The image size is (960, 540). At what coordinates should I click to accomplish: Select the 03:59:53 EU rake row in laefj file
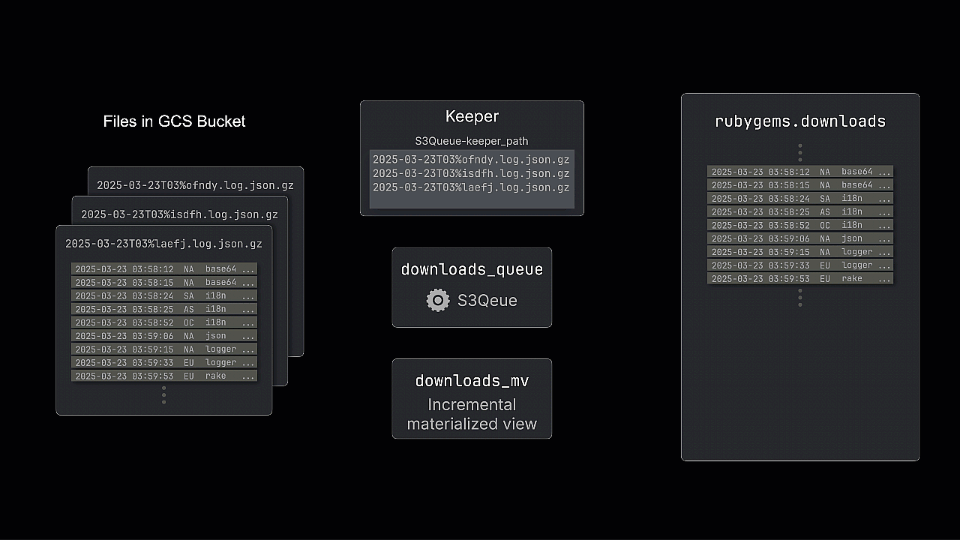click(164, 376)
